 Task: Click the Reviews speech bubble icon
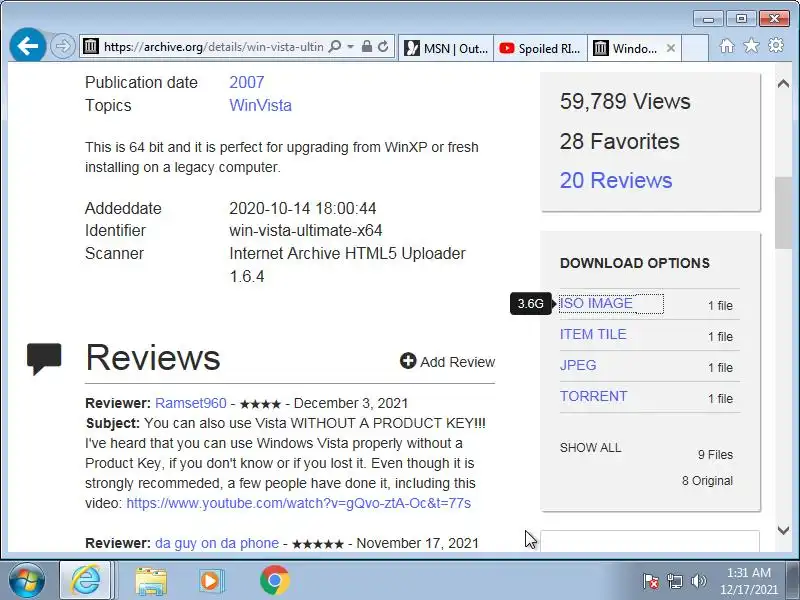pyautogui.click(x=44, y=359)
